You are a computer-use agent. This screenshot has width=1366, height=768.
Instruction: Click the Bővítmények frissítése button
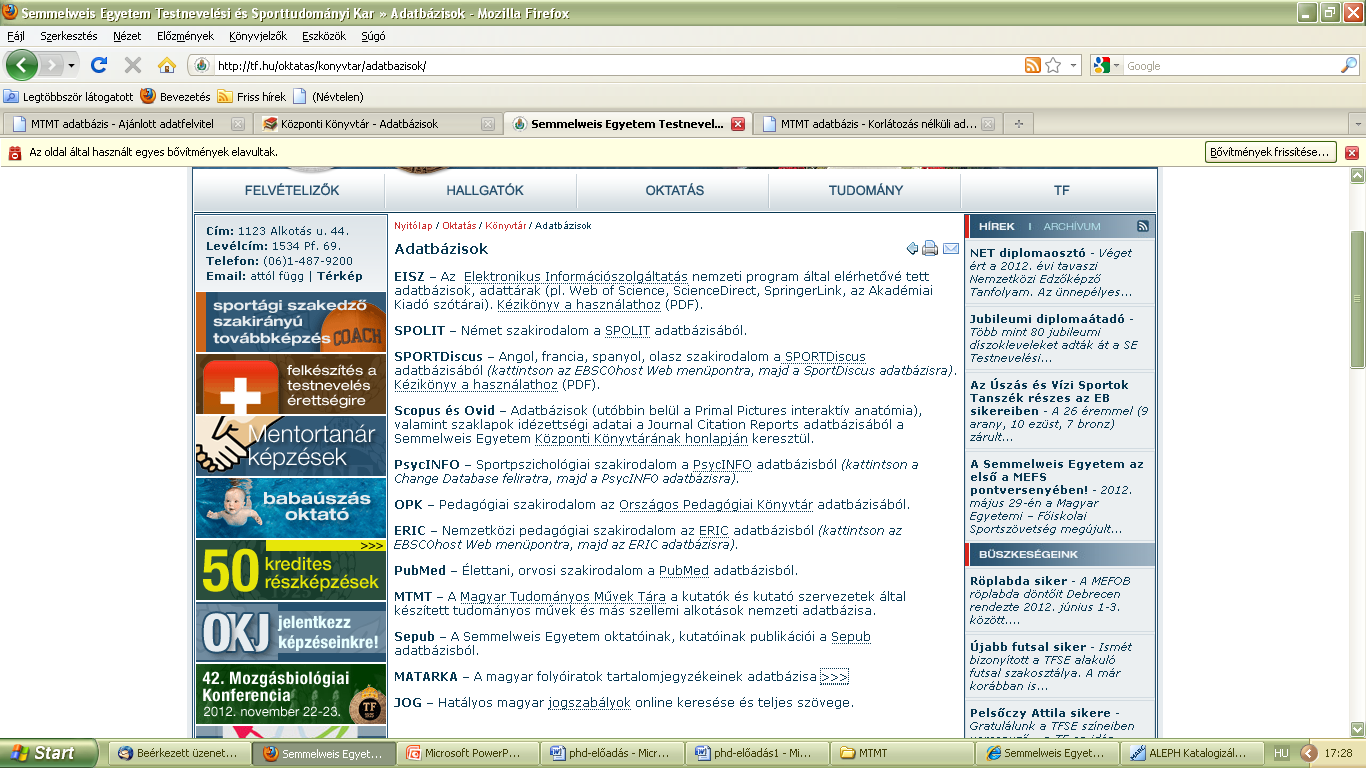point(1271,152)
